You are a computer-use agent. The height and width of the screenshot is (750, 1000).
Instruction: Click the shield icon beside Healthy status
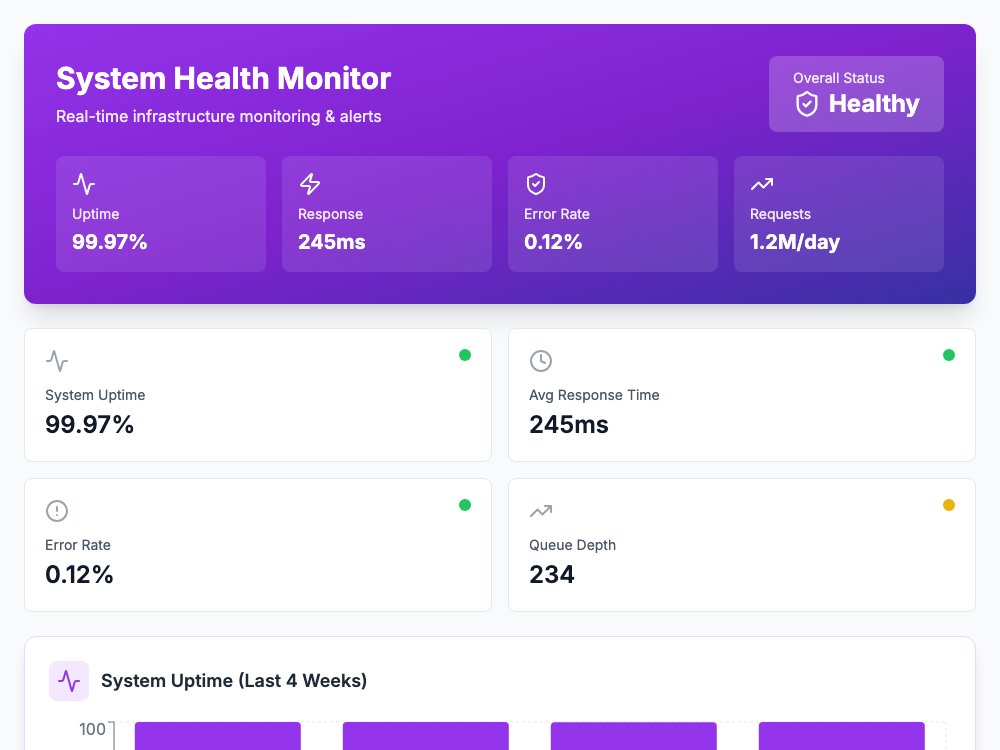click(x=807, y=104)
